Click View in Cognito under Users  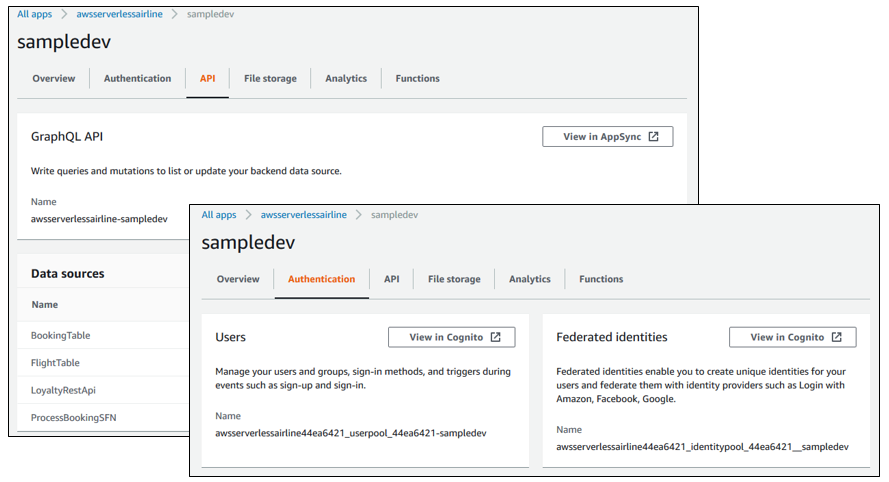[452, 337]
